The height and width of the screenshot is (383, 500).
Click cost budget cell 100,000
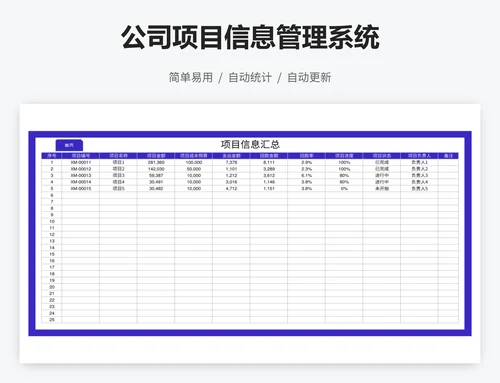point(194,162)
